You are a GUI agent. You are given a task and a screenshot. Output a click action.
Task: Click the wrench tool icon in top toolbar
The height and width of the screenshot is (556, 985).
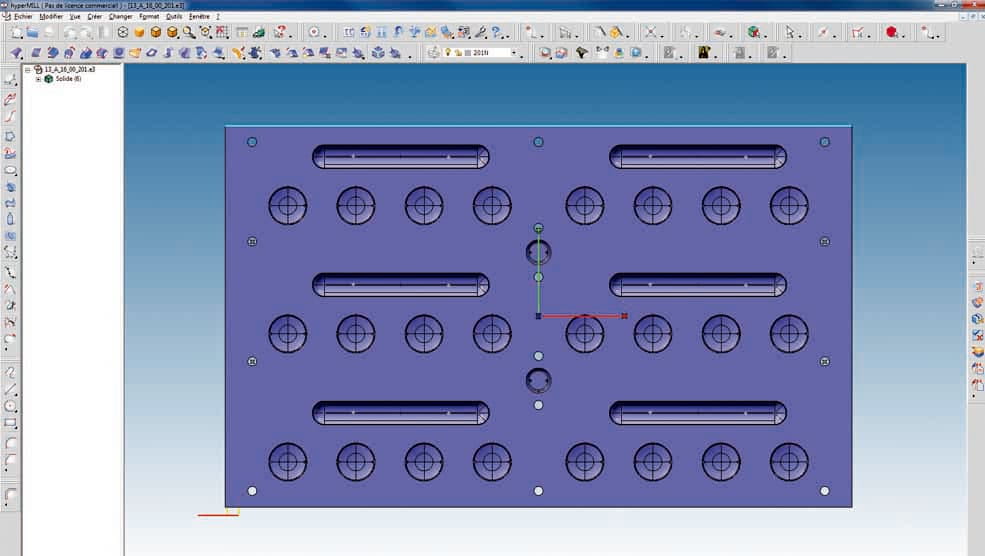tap(481, 32)
